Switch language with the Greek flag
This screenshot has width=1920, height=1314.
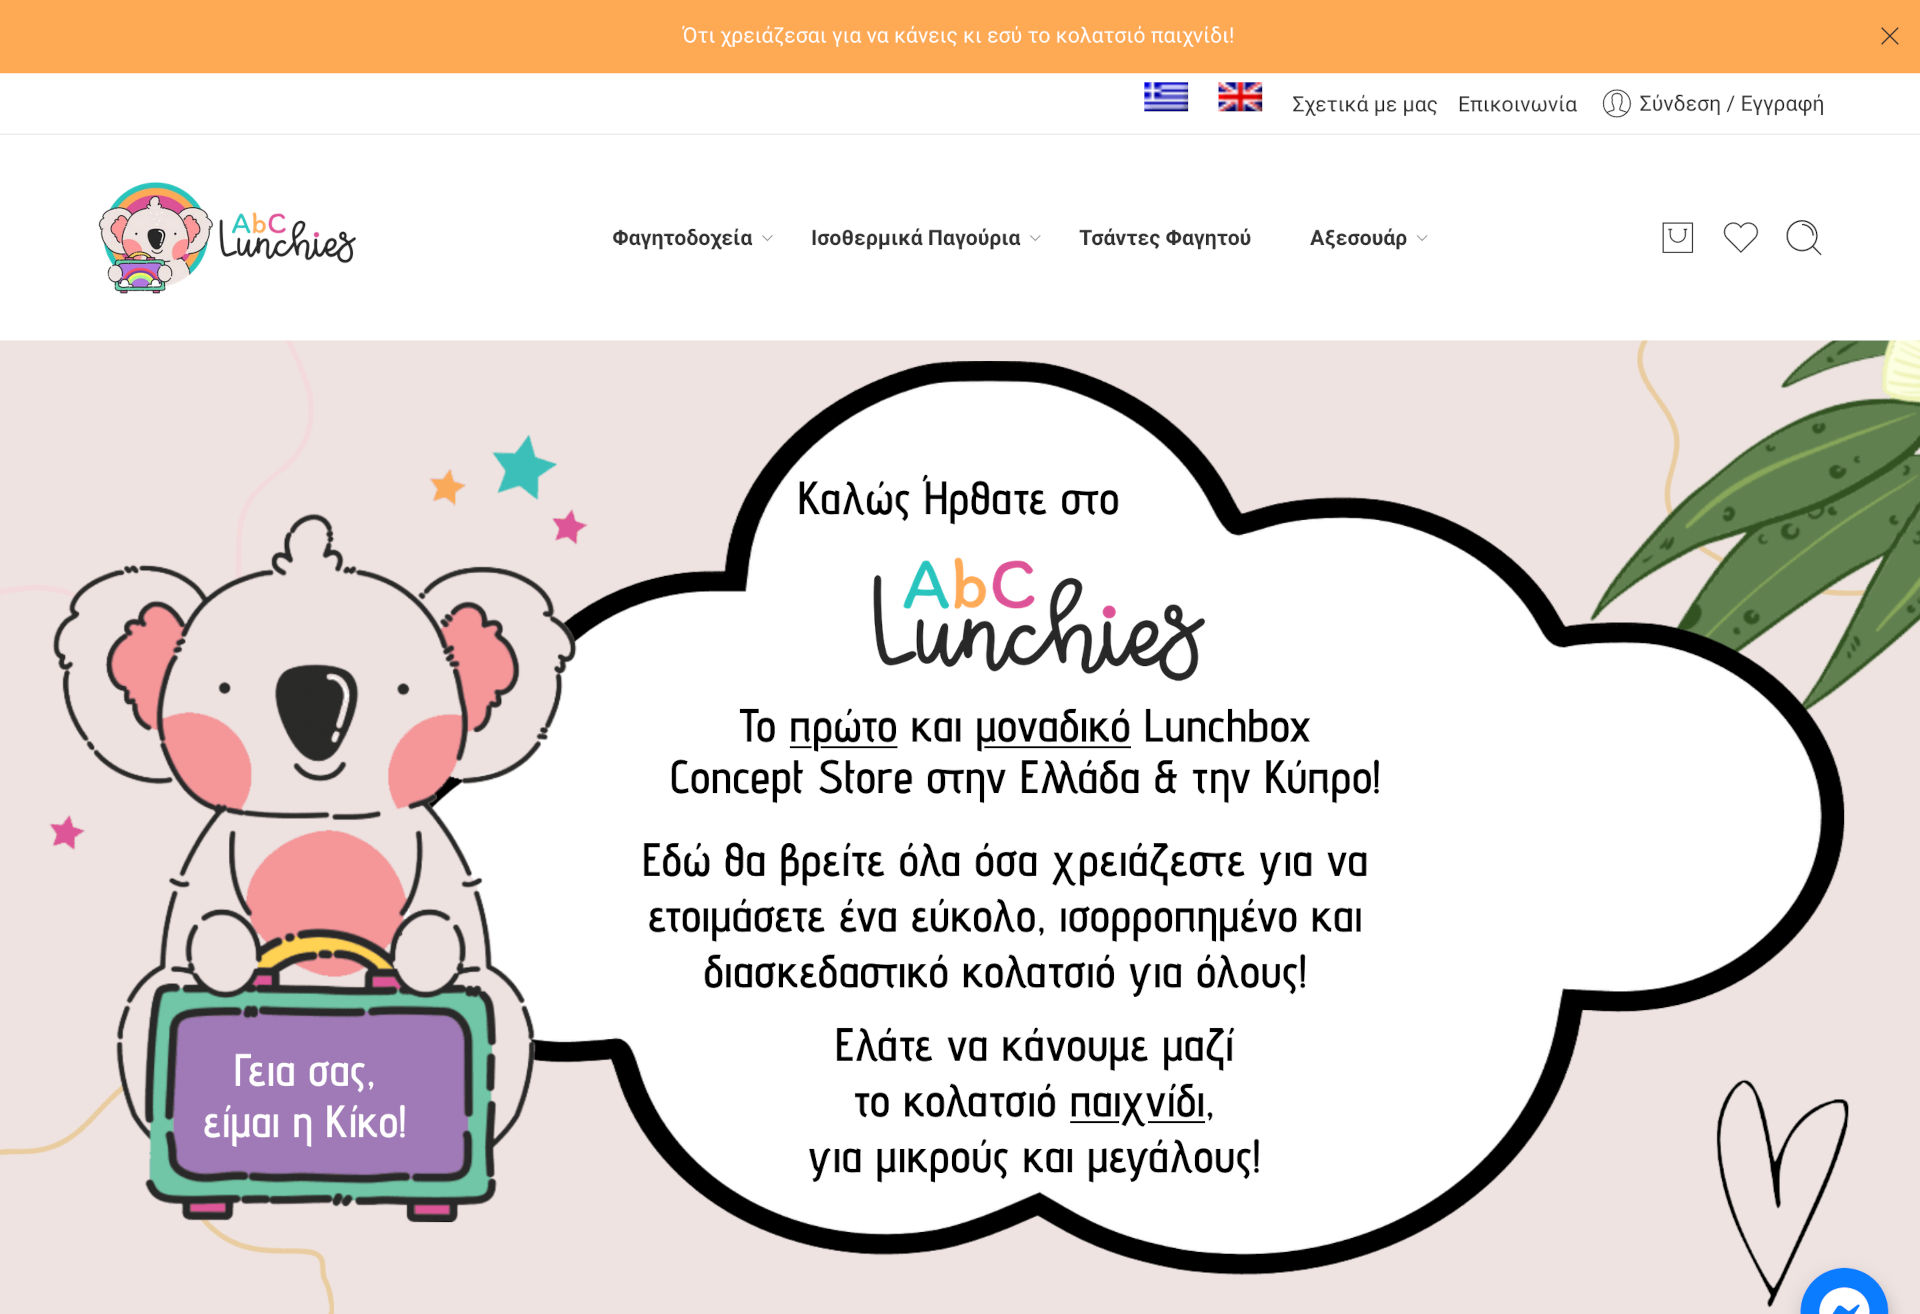click(1166, 97)
